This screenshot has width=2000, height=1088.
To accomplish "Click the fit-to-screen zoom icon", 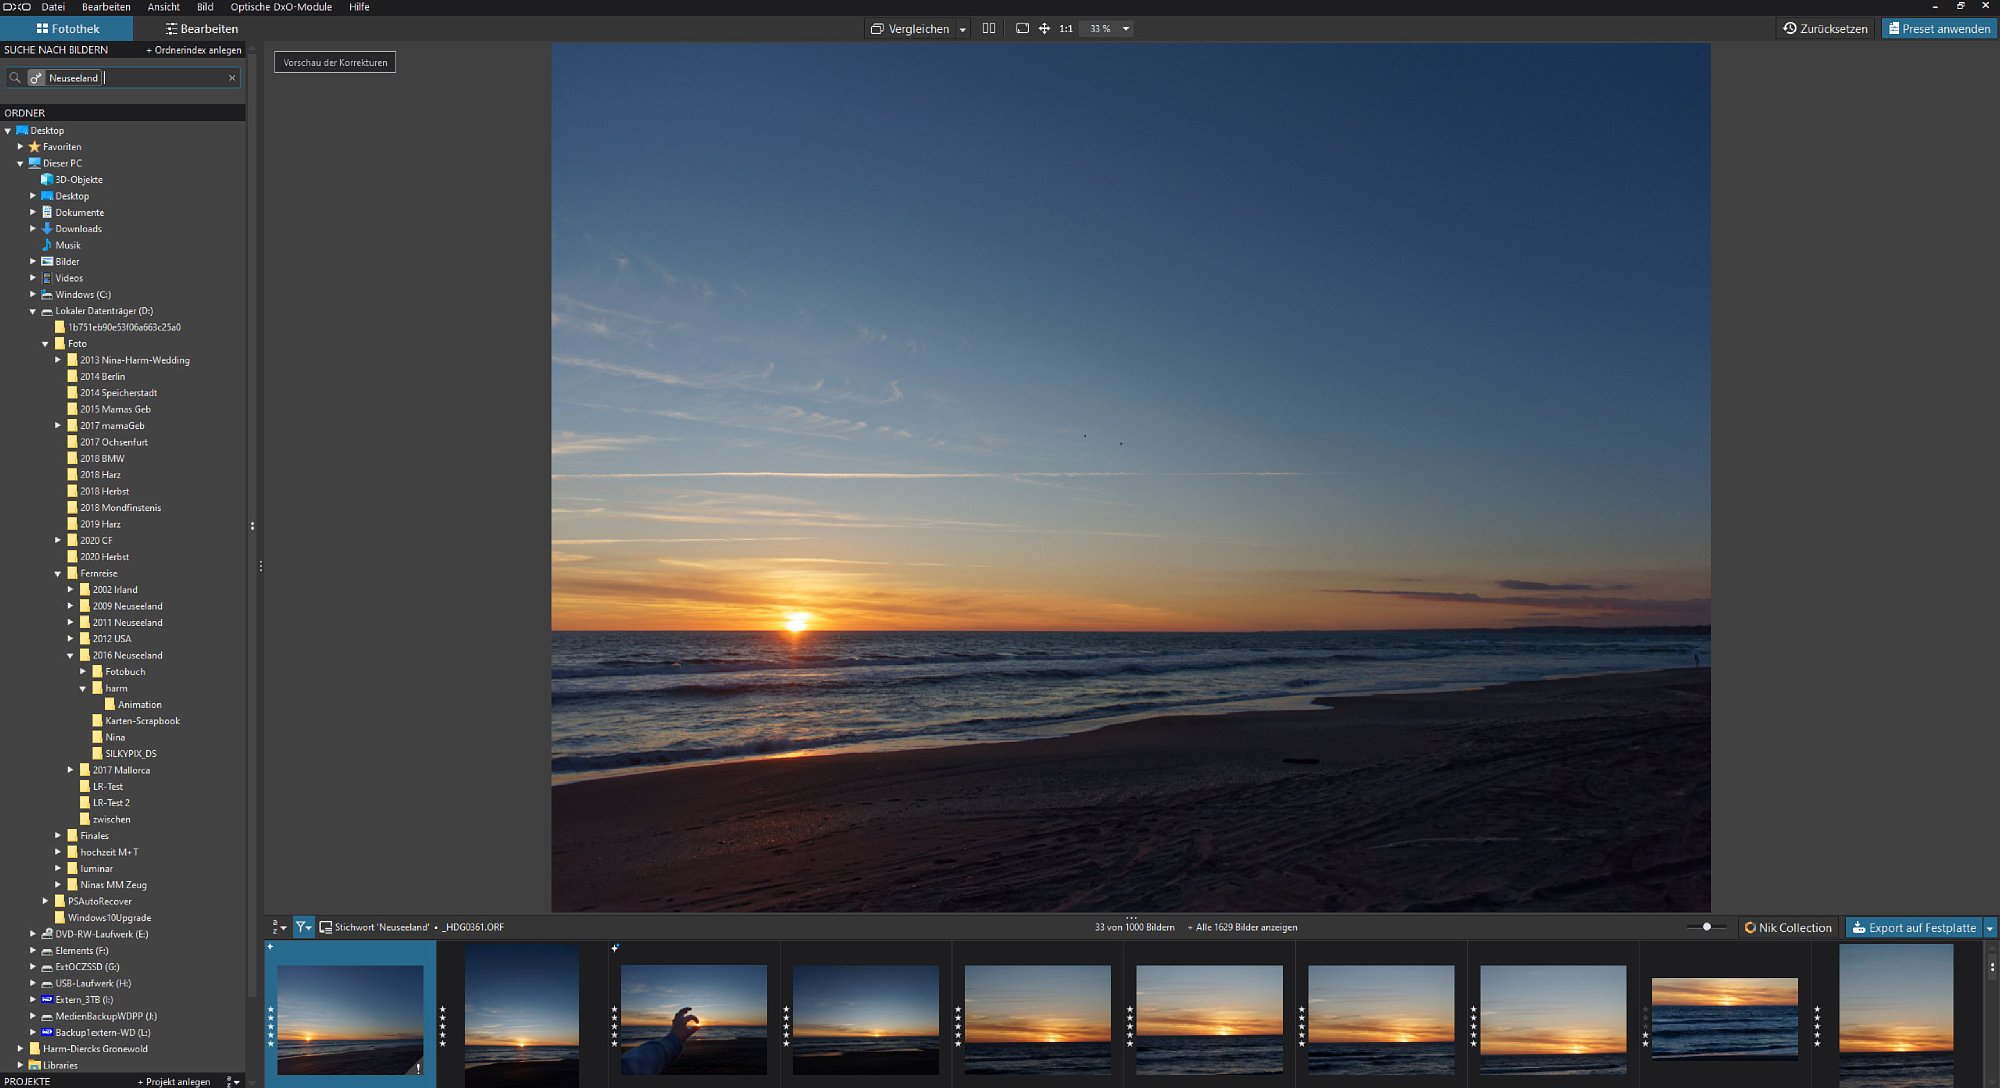I will (x=1022, y=29).
